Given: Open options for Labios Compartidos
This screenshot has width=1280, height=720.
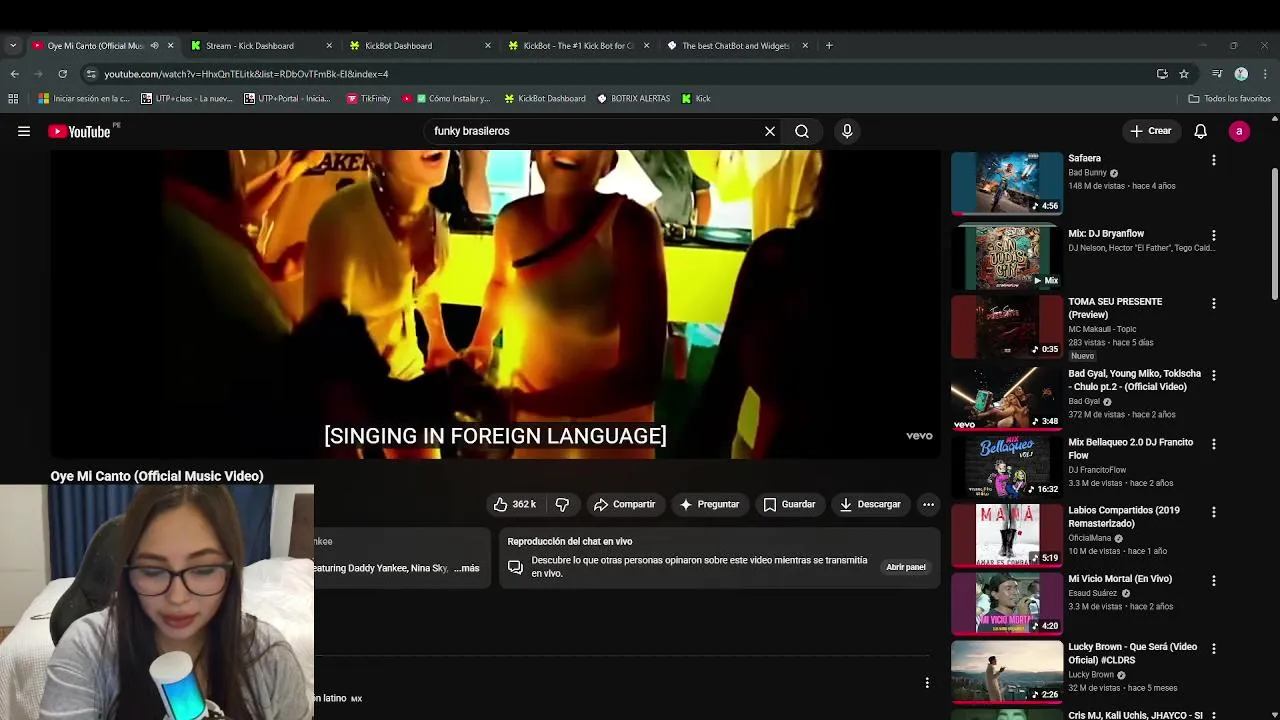Looking at the screenshot, I should (1214, 511).
